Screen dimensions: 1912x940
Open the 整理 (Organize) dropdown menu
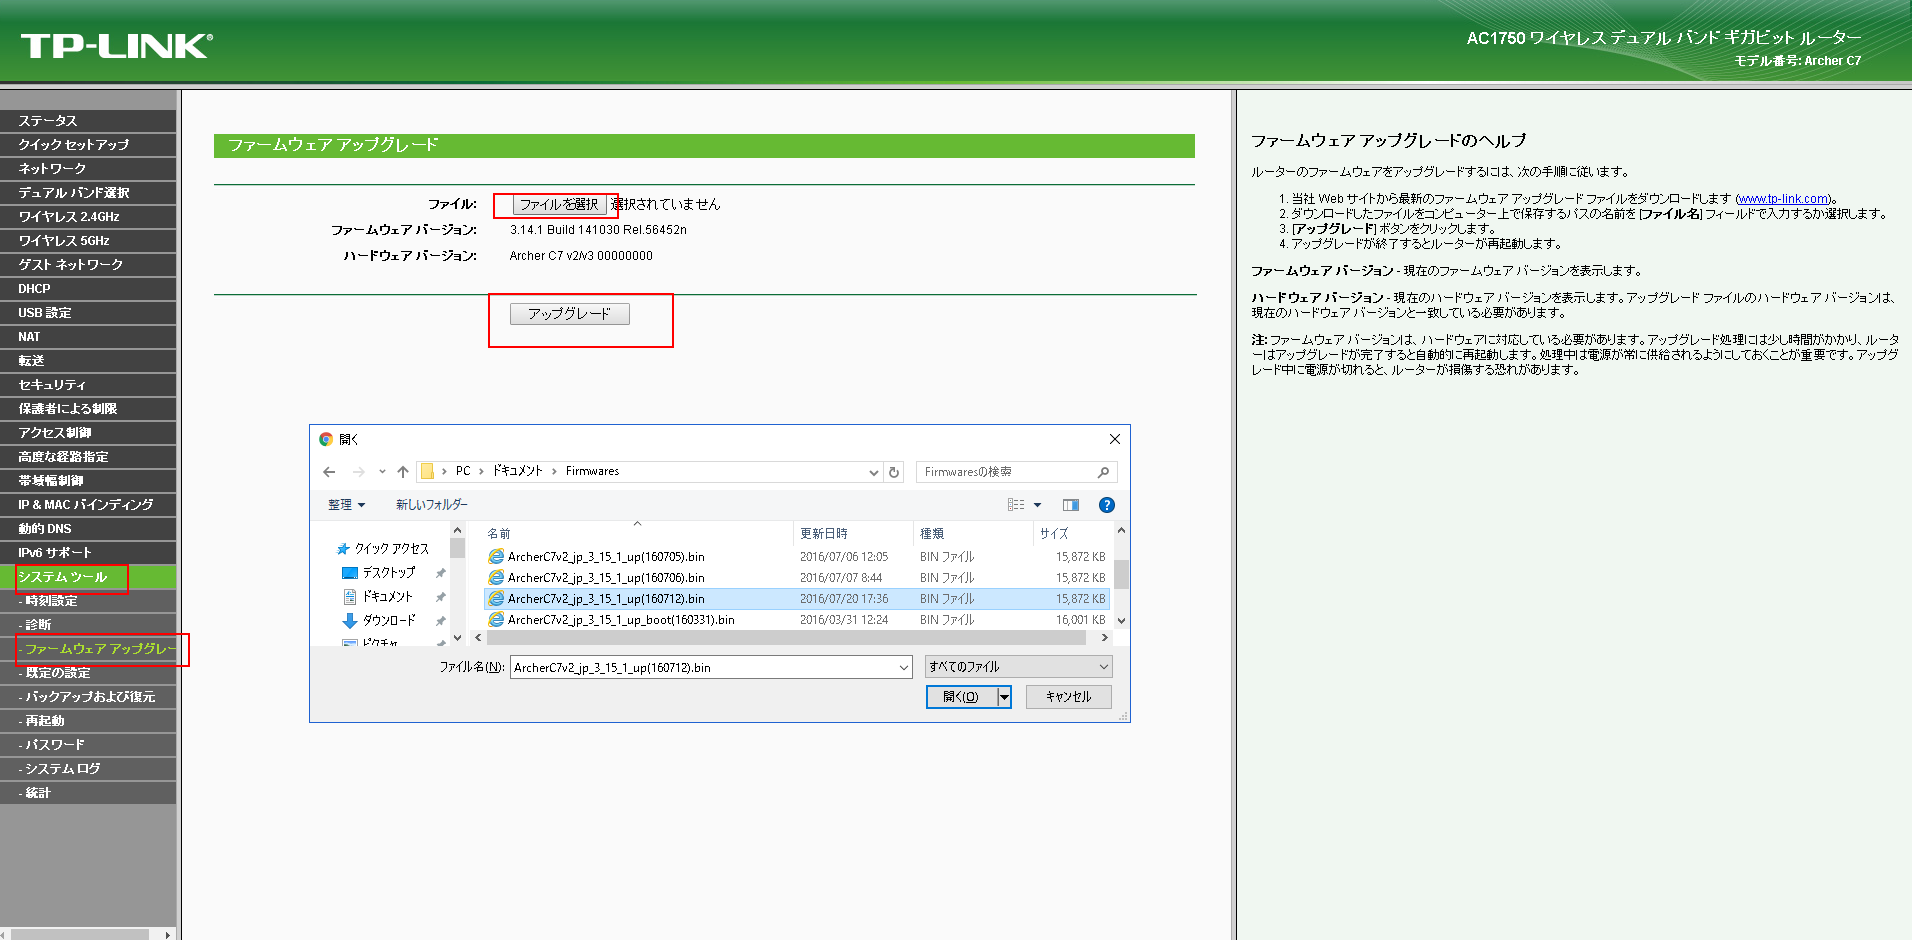click(x=347, y=505)
